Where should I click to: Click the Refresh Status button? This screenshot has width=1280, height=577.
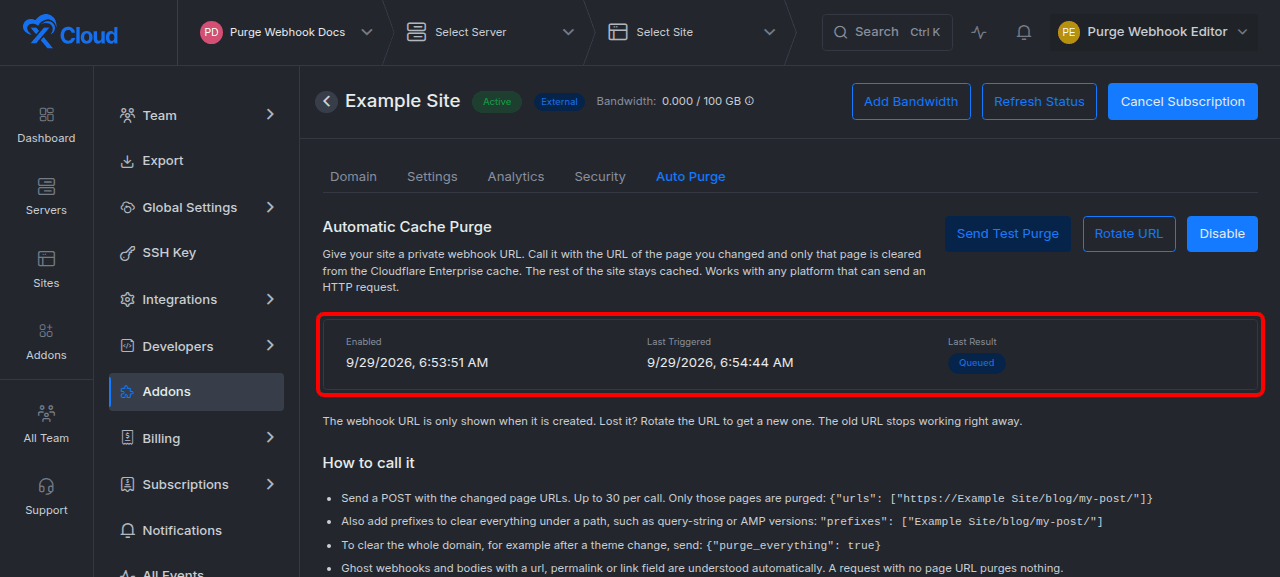click(x=1039, y=101)
